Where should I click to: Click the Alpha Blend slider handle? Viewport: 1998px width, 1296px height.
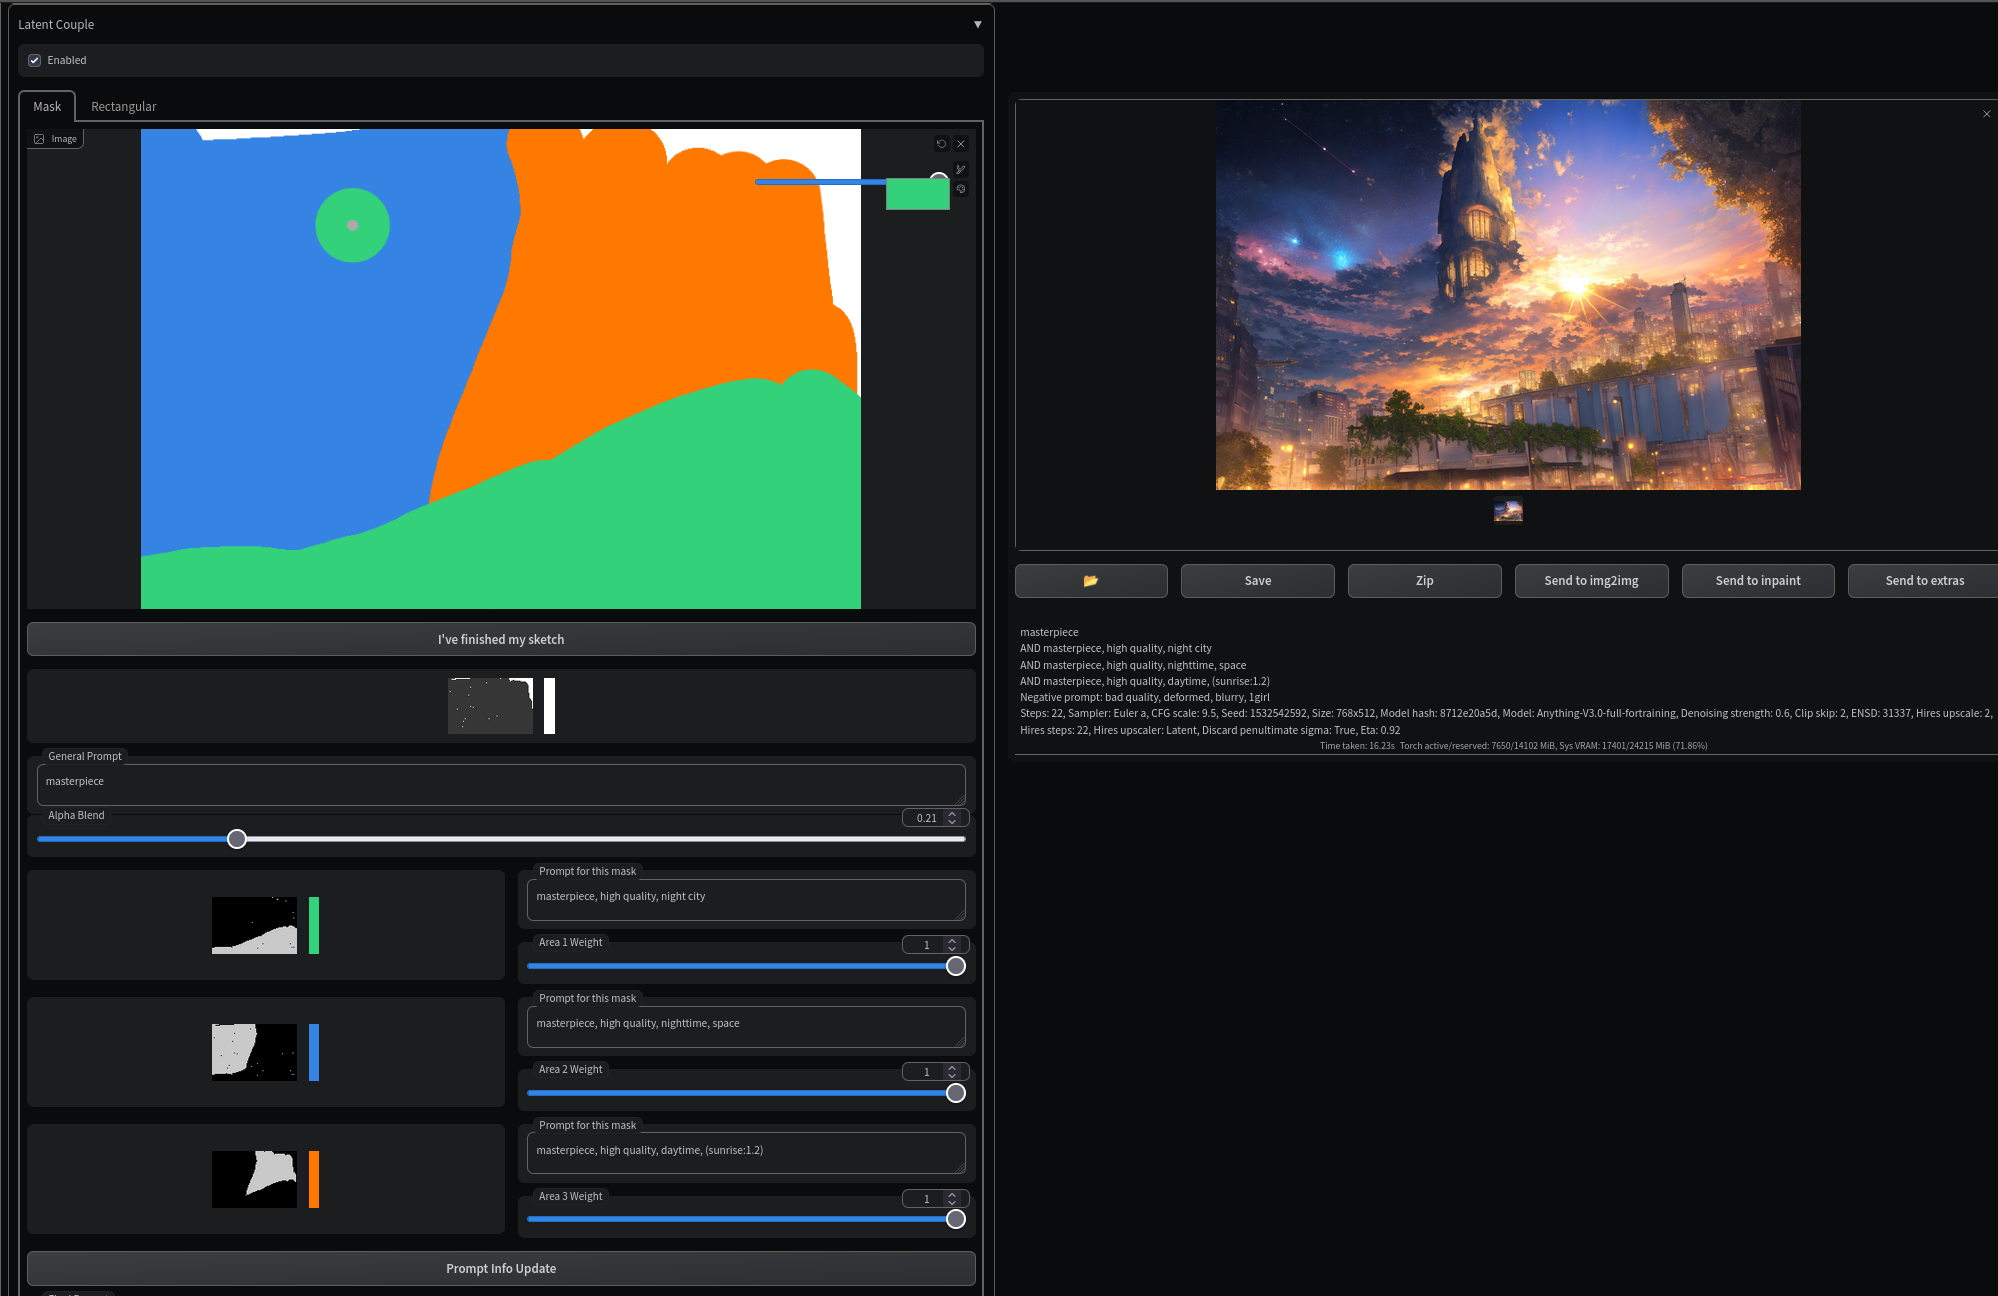(237, 839)
